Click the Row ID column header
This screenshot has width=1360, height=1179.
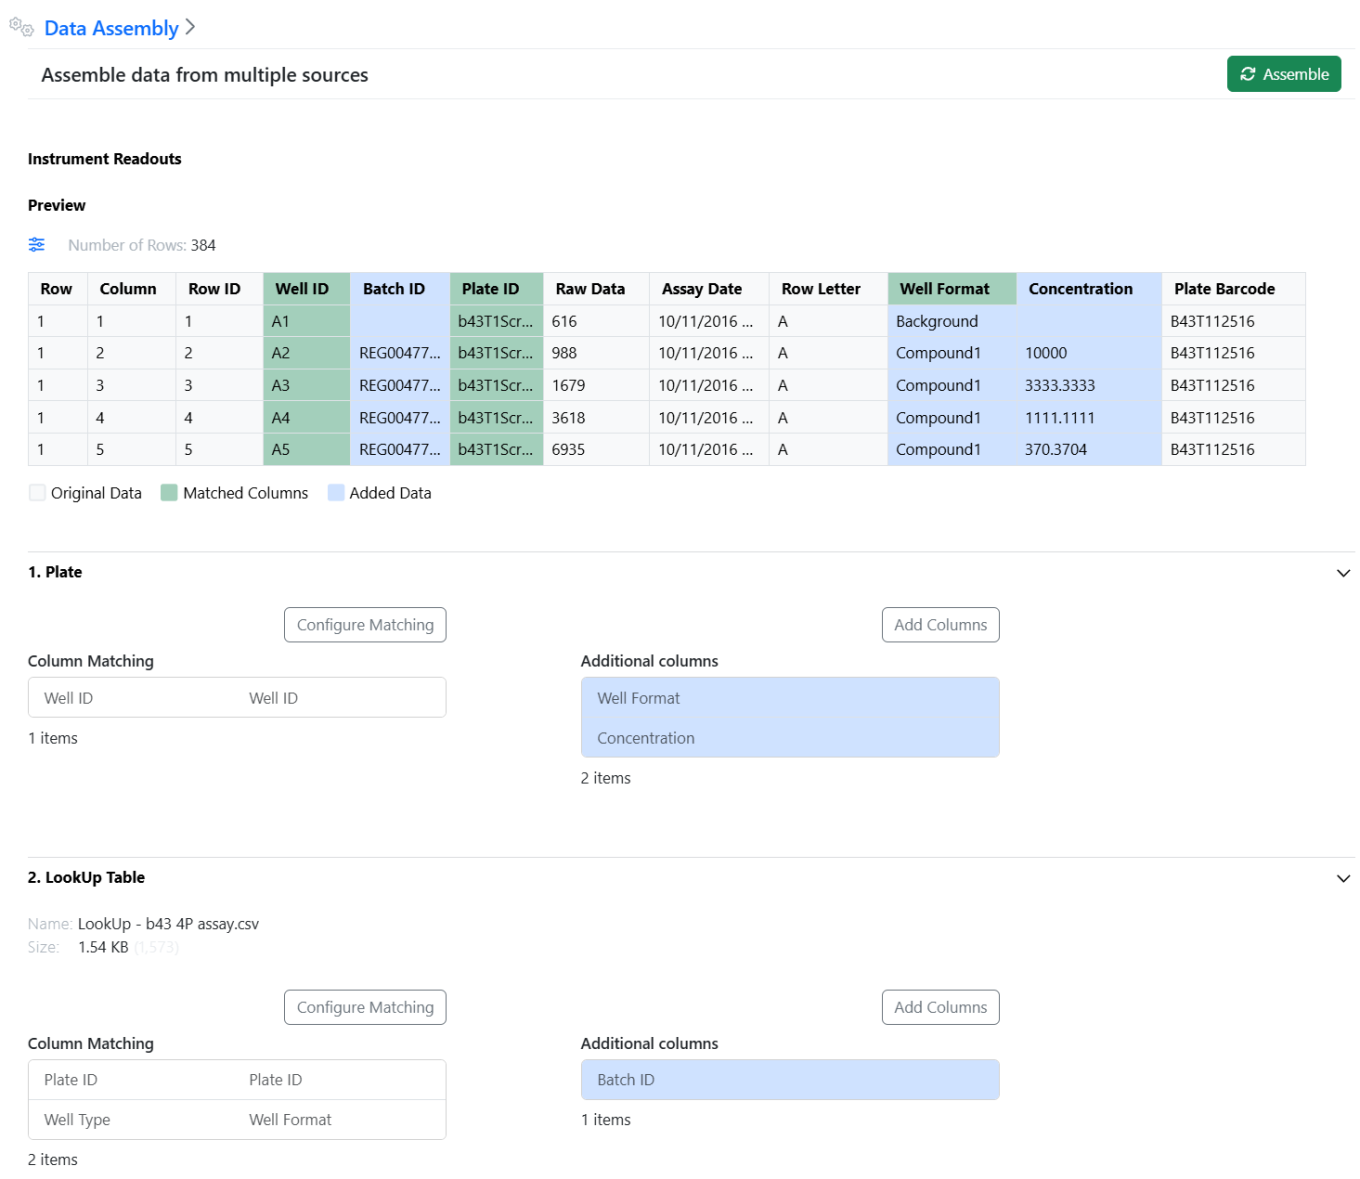click(219, 289)
